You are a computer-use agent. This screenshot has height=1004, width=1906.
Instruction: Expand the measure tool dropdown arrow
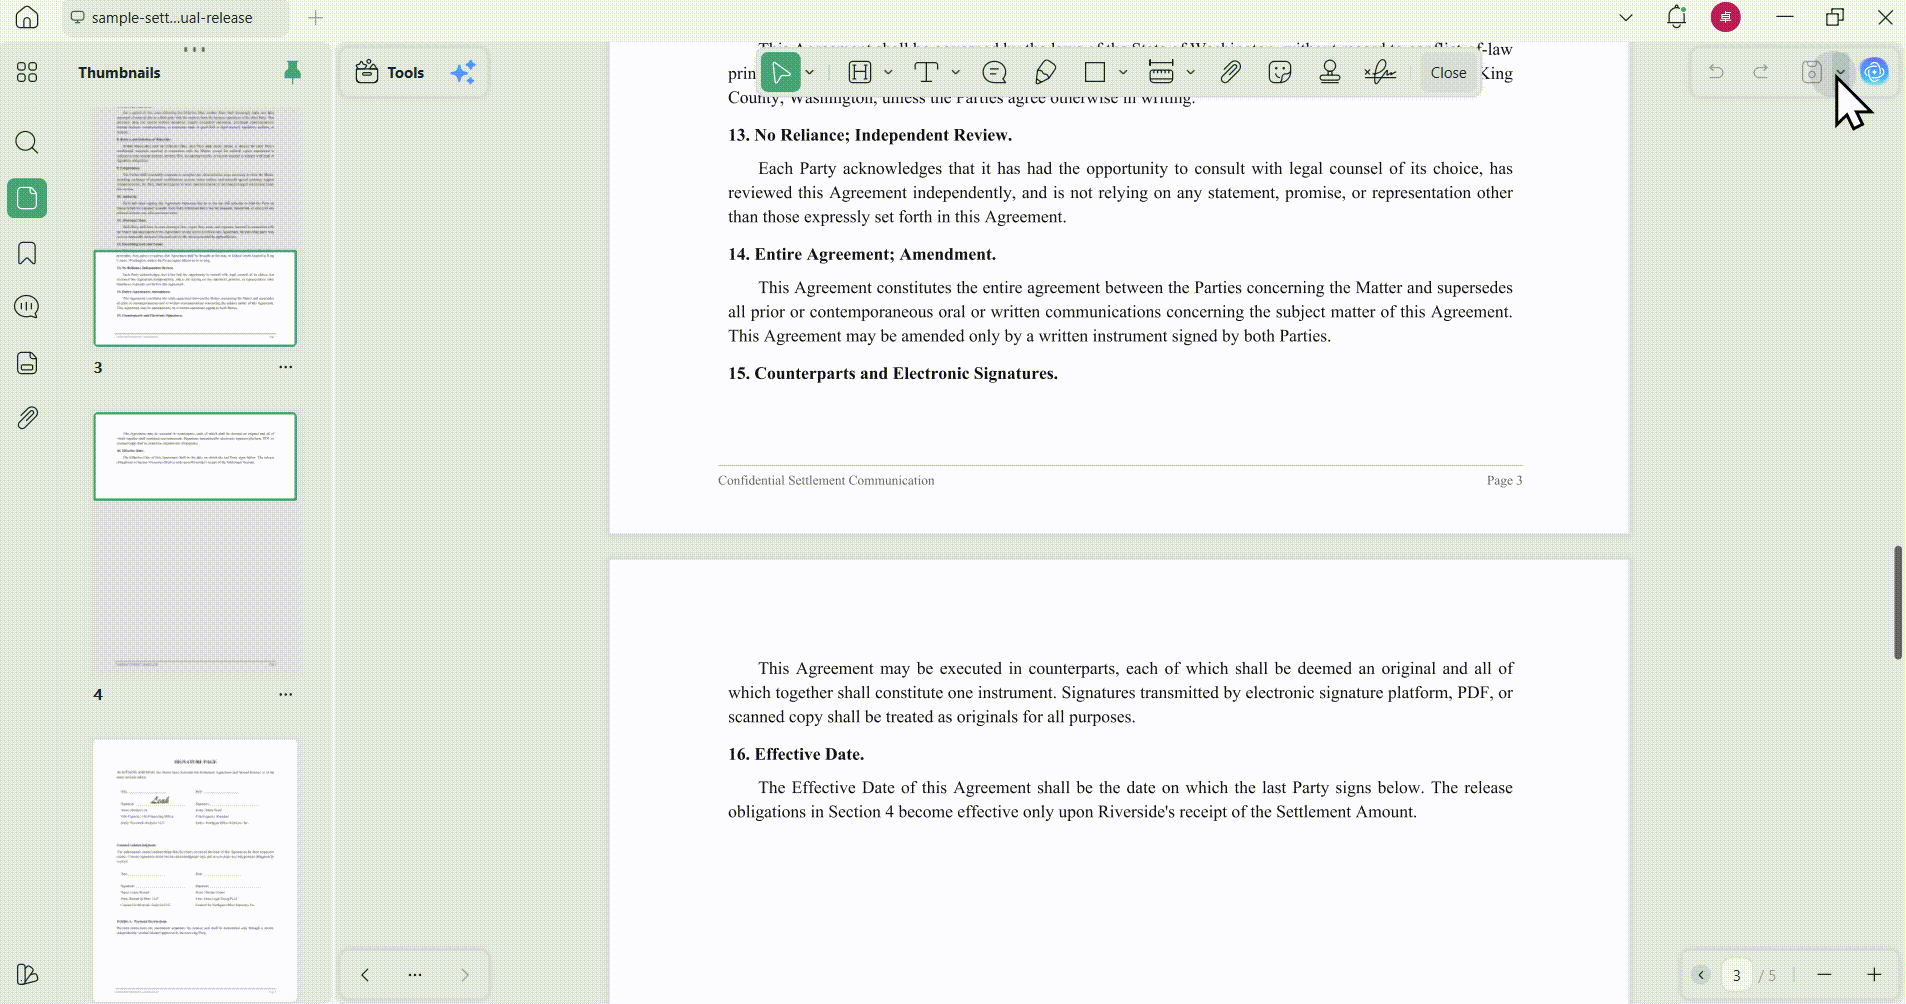[1191, 72]
